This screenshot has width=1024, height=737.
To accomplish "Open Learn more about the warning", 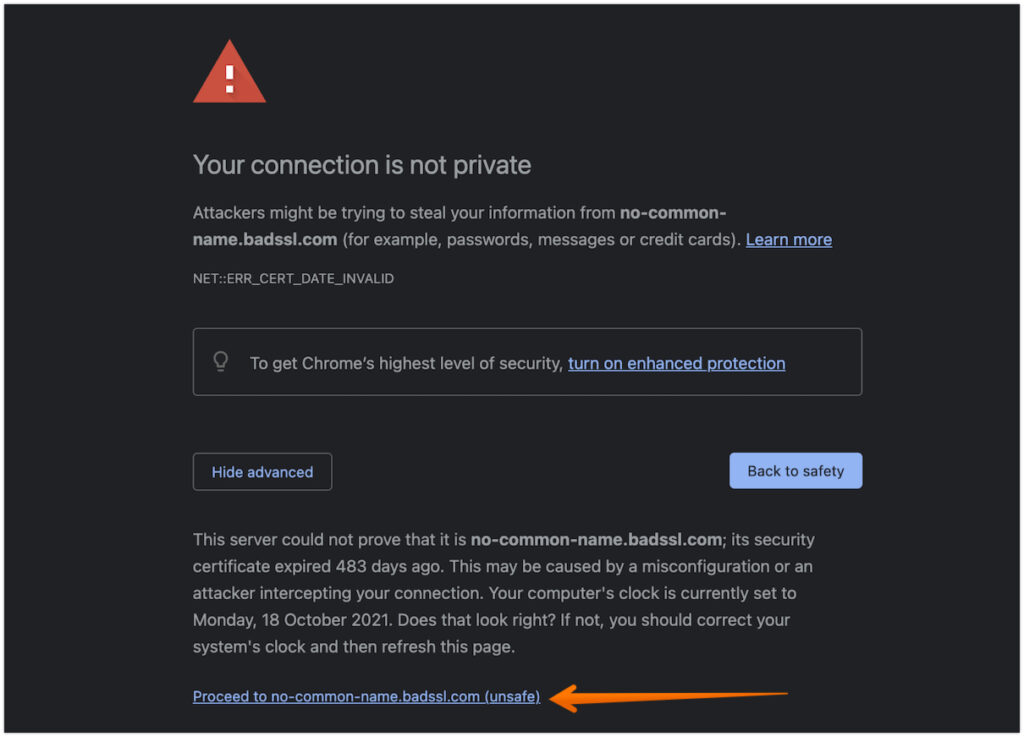I will coord(788,239).
